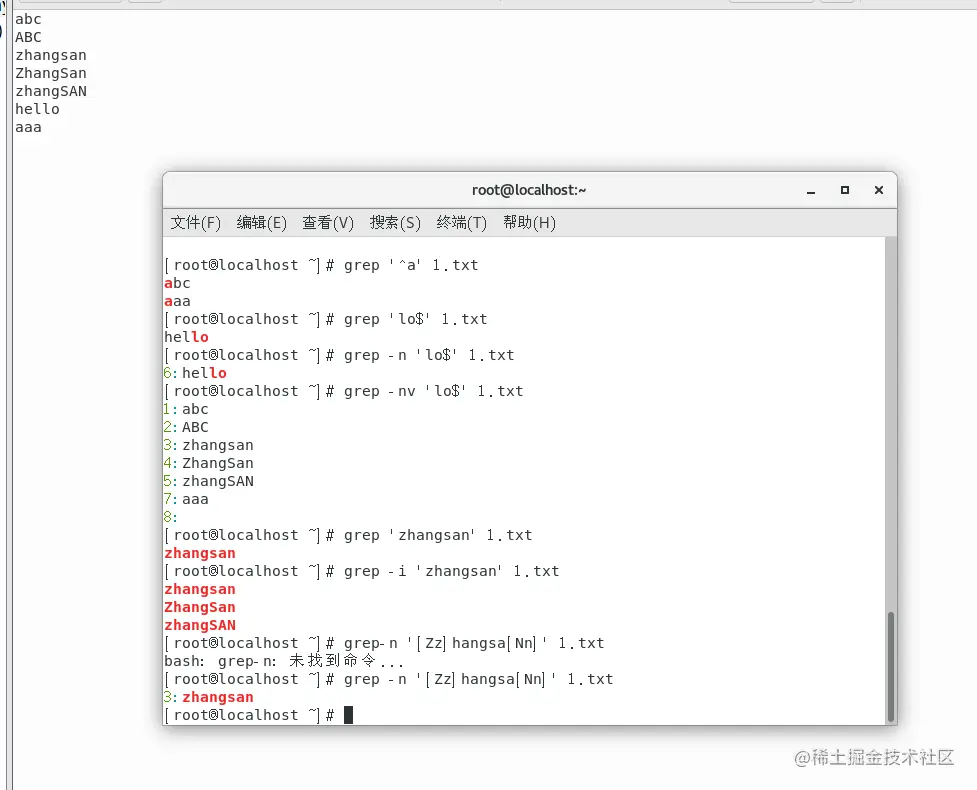Click 'zhangsan' line in background text file
977x790 pixels.
coord(51,55)
